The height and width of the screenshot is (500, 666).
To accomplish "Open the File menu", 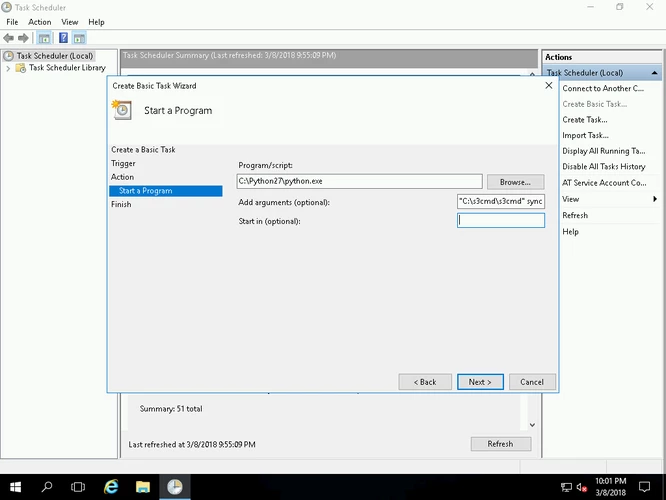I will [12, 22].
